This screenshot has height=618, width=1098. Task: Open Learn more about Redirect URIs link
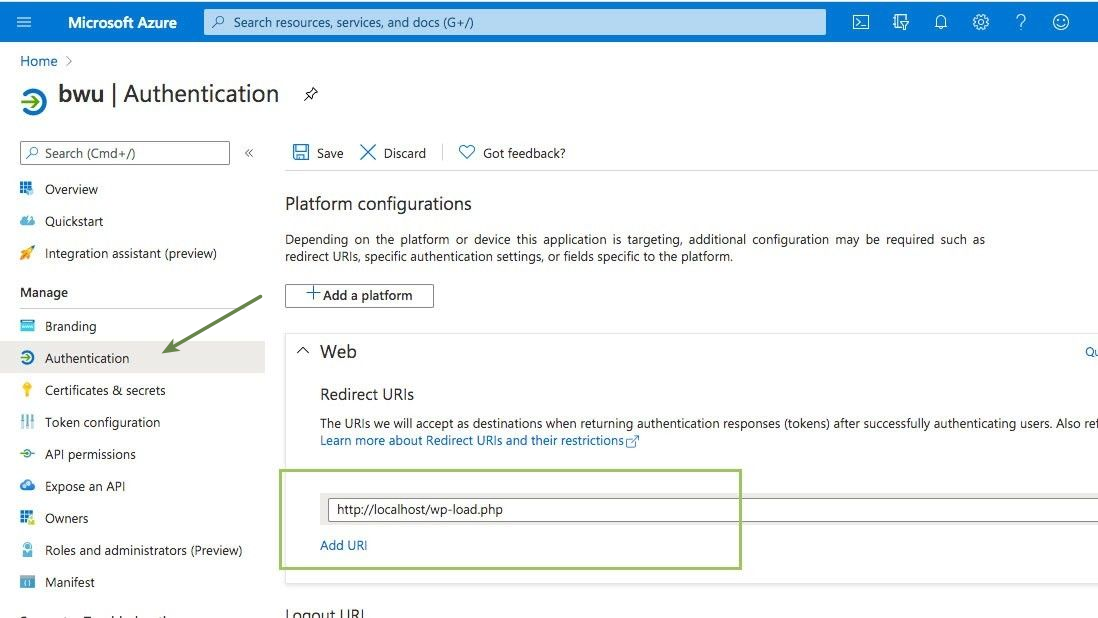tap(479, 440)
